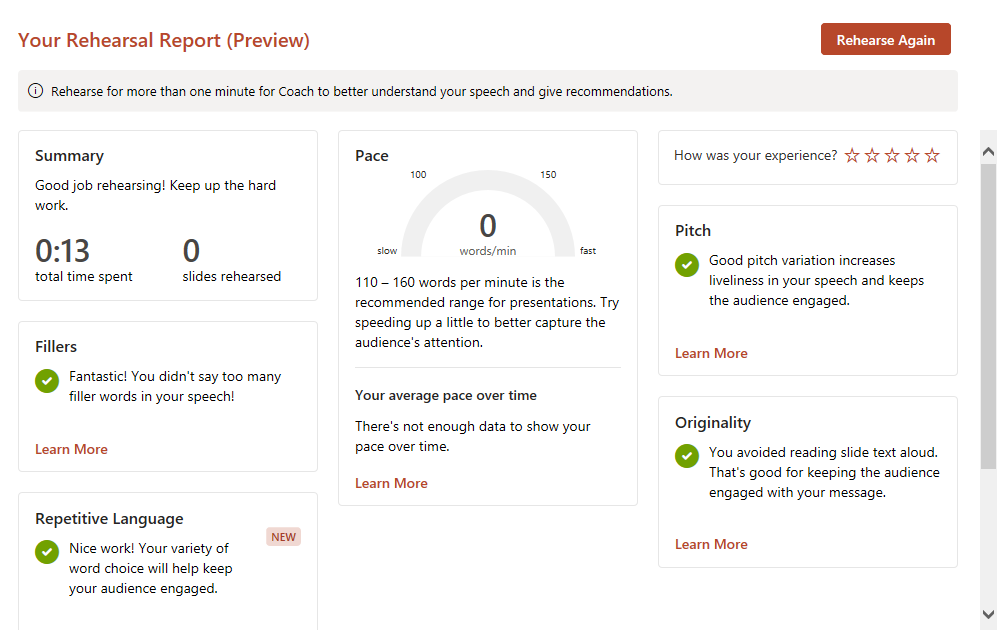Click the scrollbar up arrow
This screenshot has height=630, width=998.
(988, 151)
